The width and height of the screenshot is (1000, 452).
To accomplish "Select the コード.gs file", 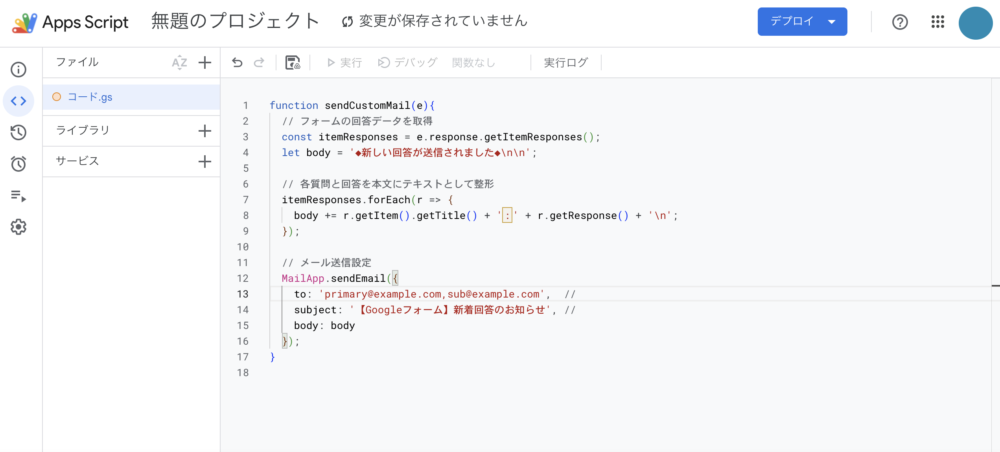I will (131, 97).
